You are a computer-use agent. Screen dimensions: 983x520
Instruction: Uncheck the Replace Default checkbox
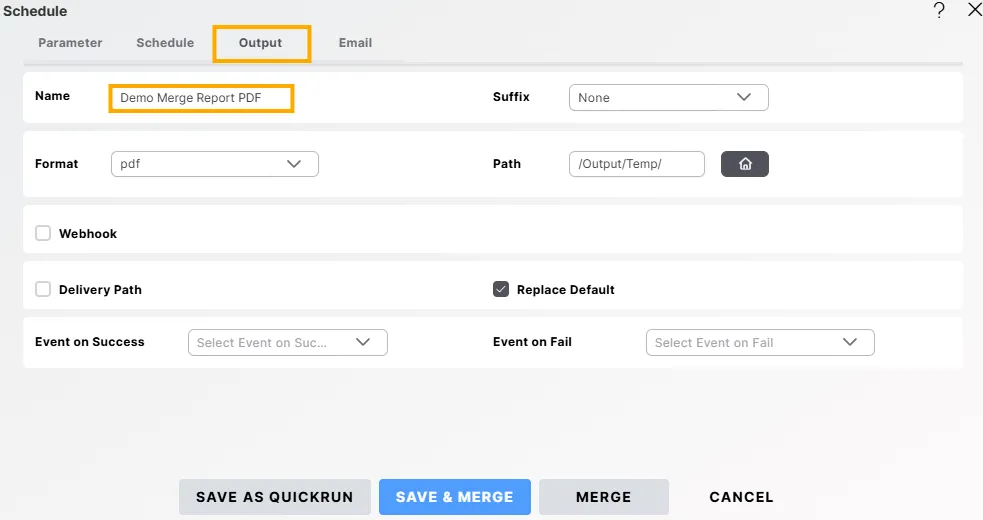[501, 289]
